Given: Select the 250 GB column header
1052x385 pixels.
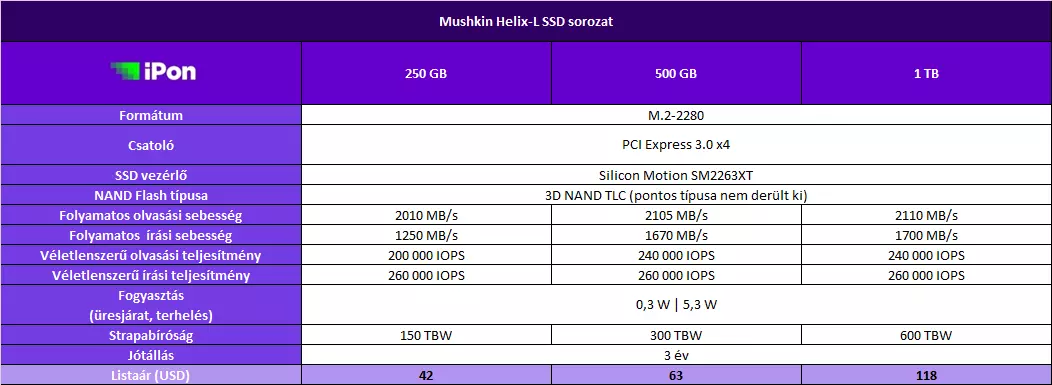Looking at the screenshot, I should [x=426, y=74].
